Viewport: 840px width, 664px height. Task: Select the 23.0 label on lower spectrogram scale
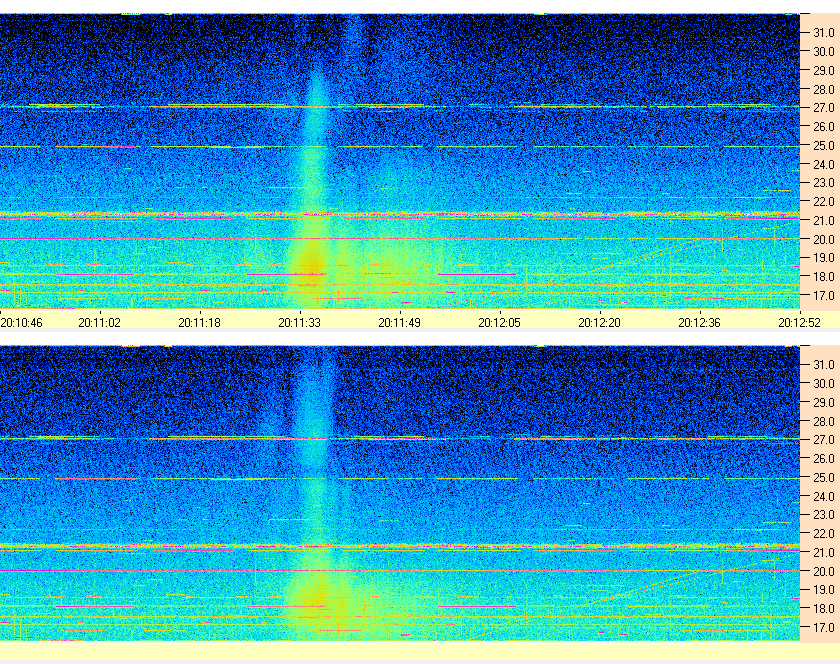click(x=824, y=515)
